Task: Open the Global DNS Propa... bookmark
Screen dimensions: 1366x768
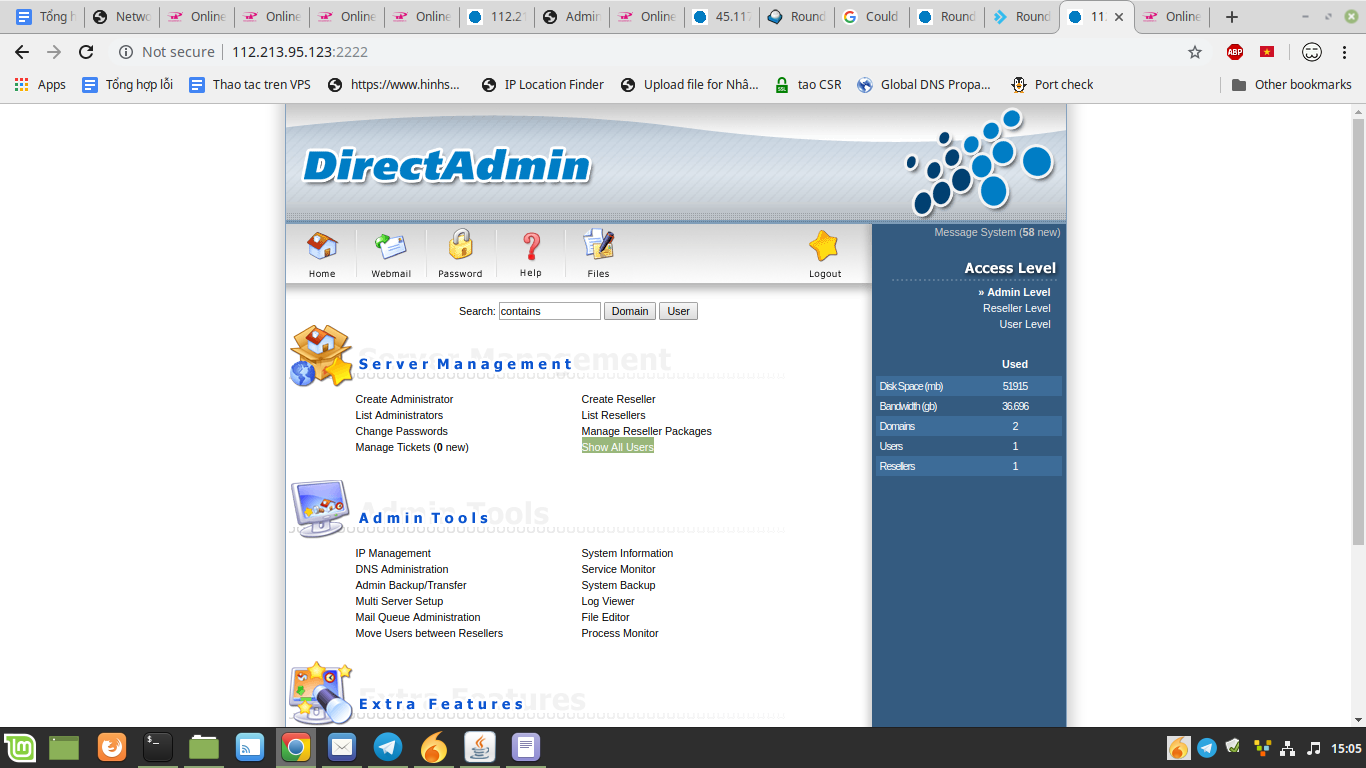Action: click(924, 85)
